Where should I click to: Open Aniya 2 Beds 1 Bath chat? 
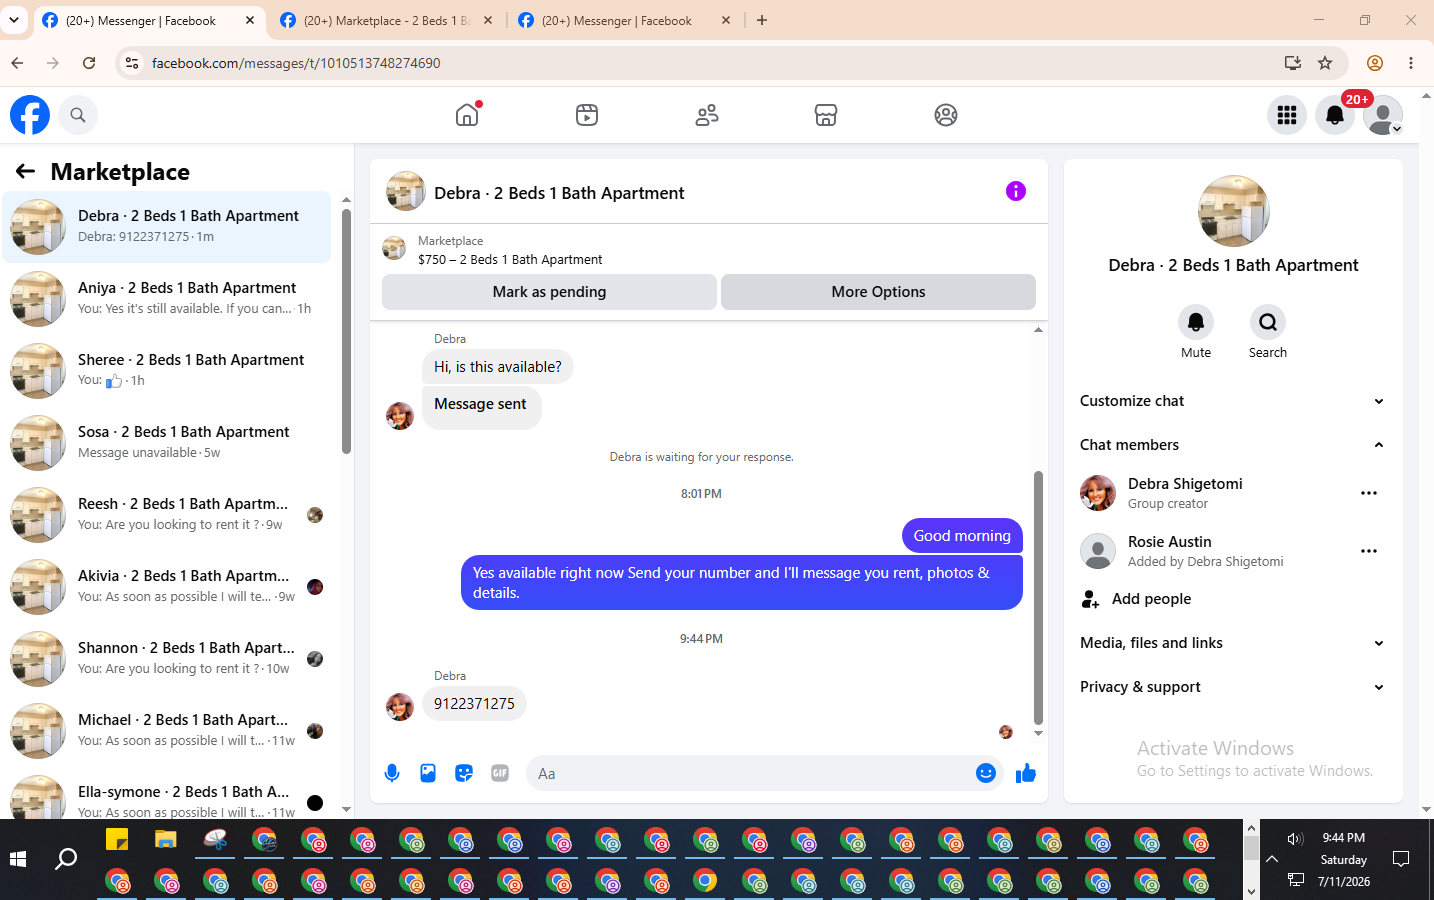click(167, 298)
